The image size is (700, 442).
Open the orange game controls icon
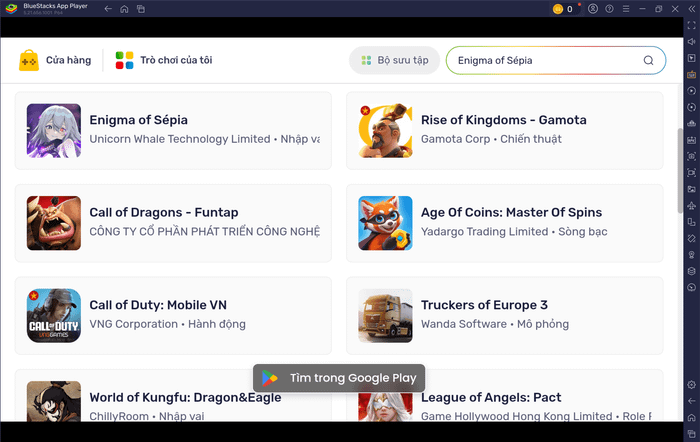(692, 75)
